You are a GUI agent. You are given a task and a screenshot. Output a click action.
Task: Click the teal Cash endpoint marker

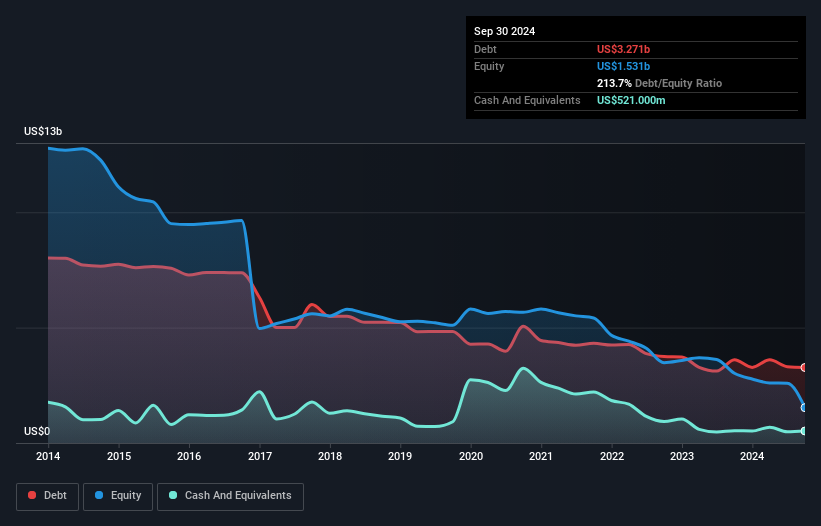pos(804,431)
